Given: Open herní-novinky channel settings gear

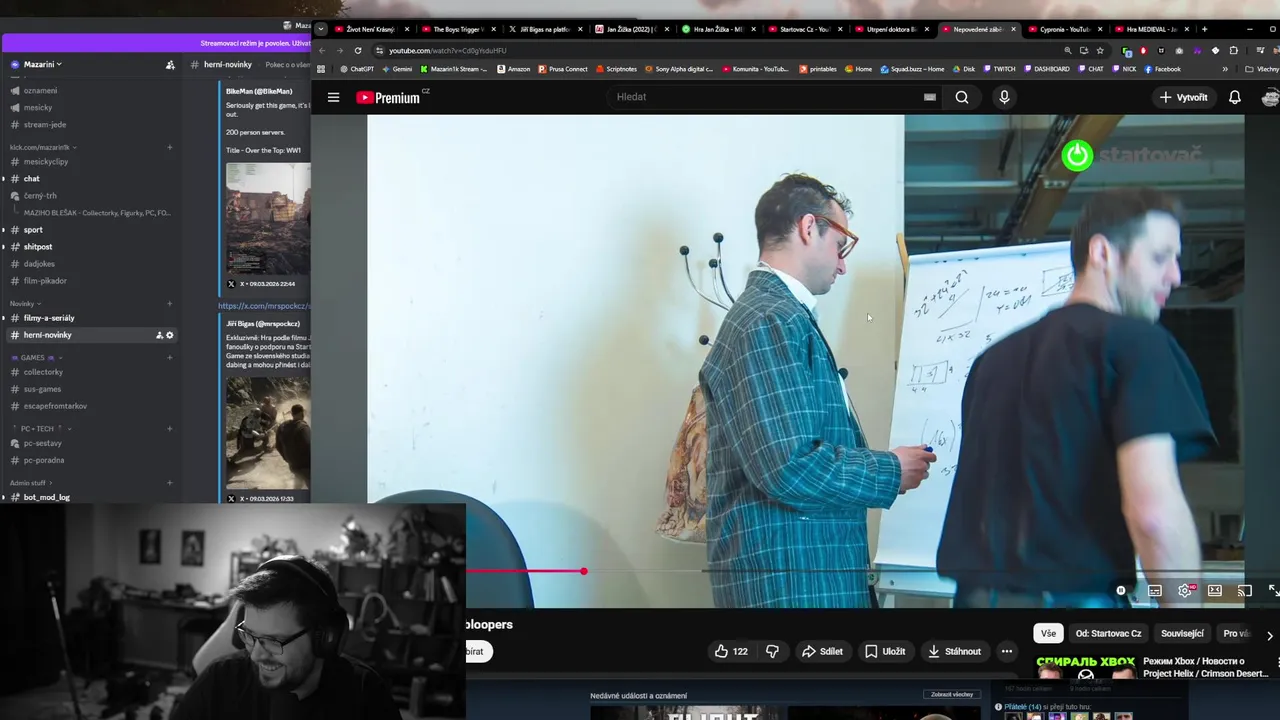Looking at the screenshot, I should coord(169,335).
